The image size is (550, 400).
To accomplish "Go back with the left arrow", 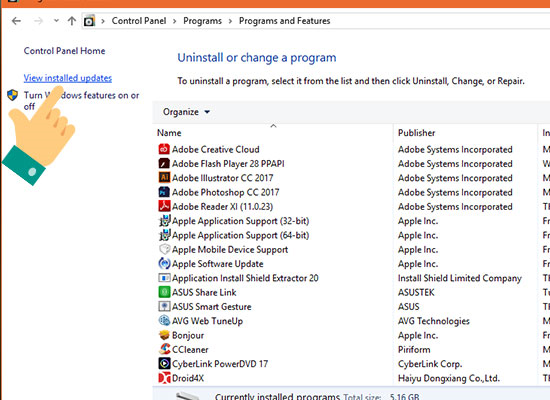I will click(x=16, y=21).
